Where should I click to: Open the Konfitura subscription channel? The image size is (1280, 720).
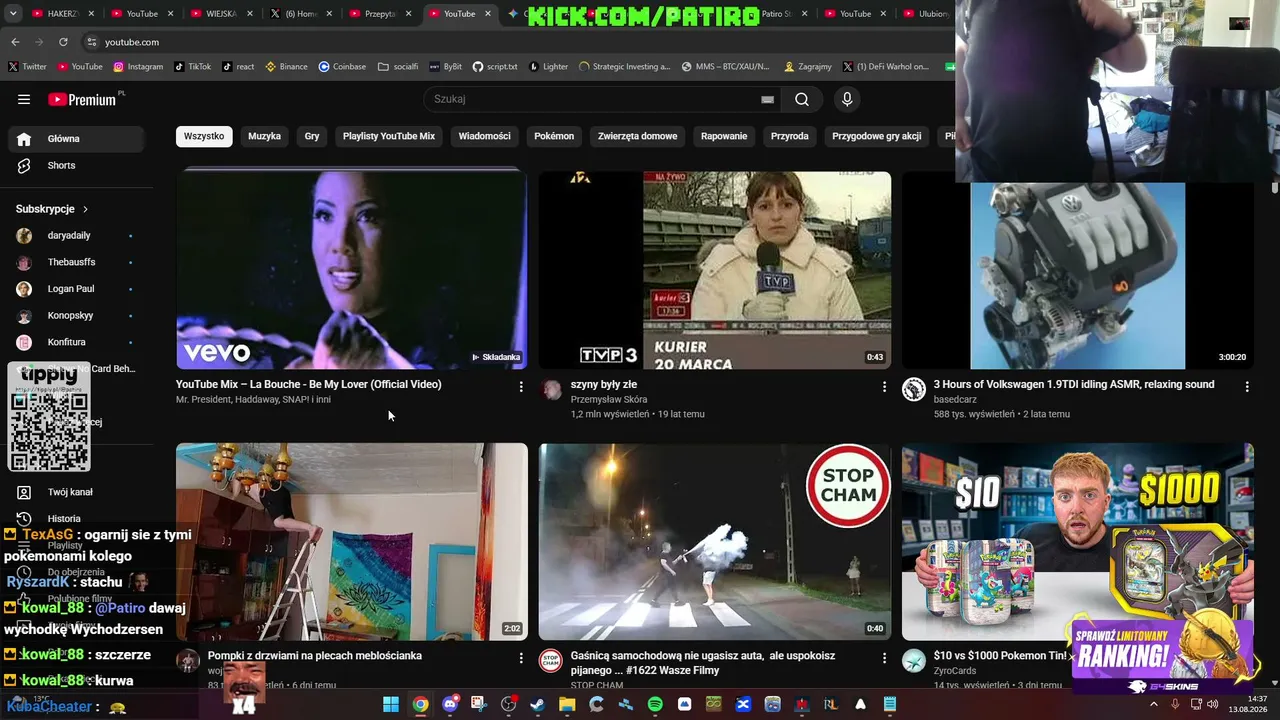point(76,342)
